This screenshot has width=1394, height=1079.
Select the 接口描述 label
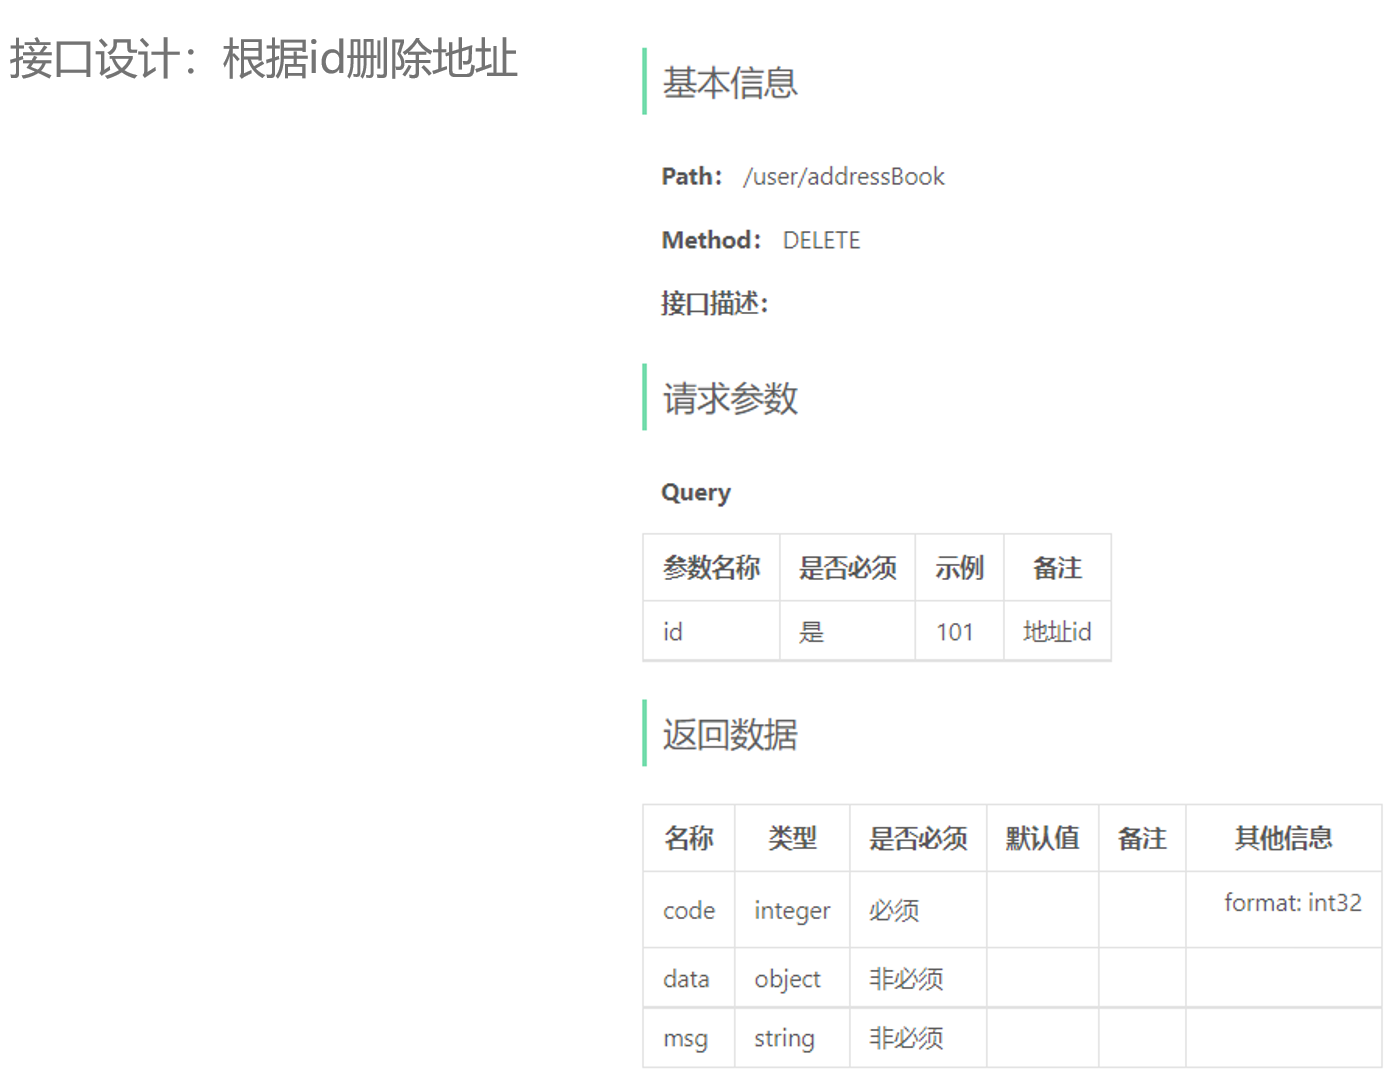pyautogui.click(x=712, y=303)
